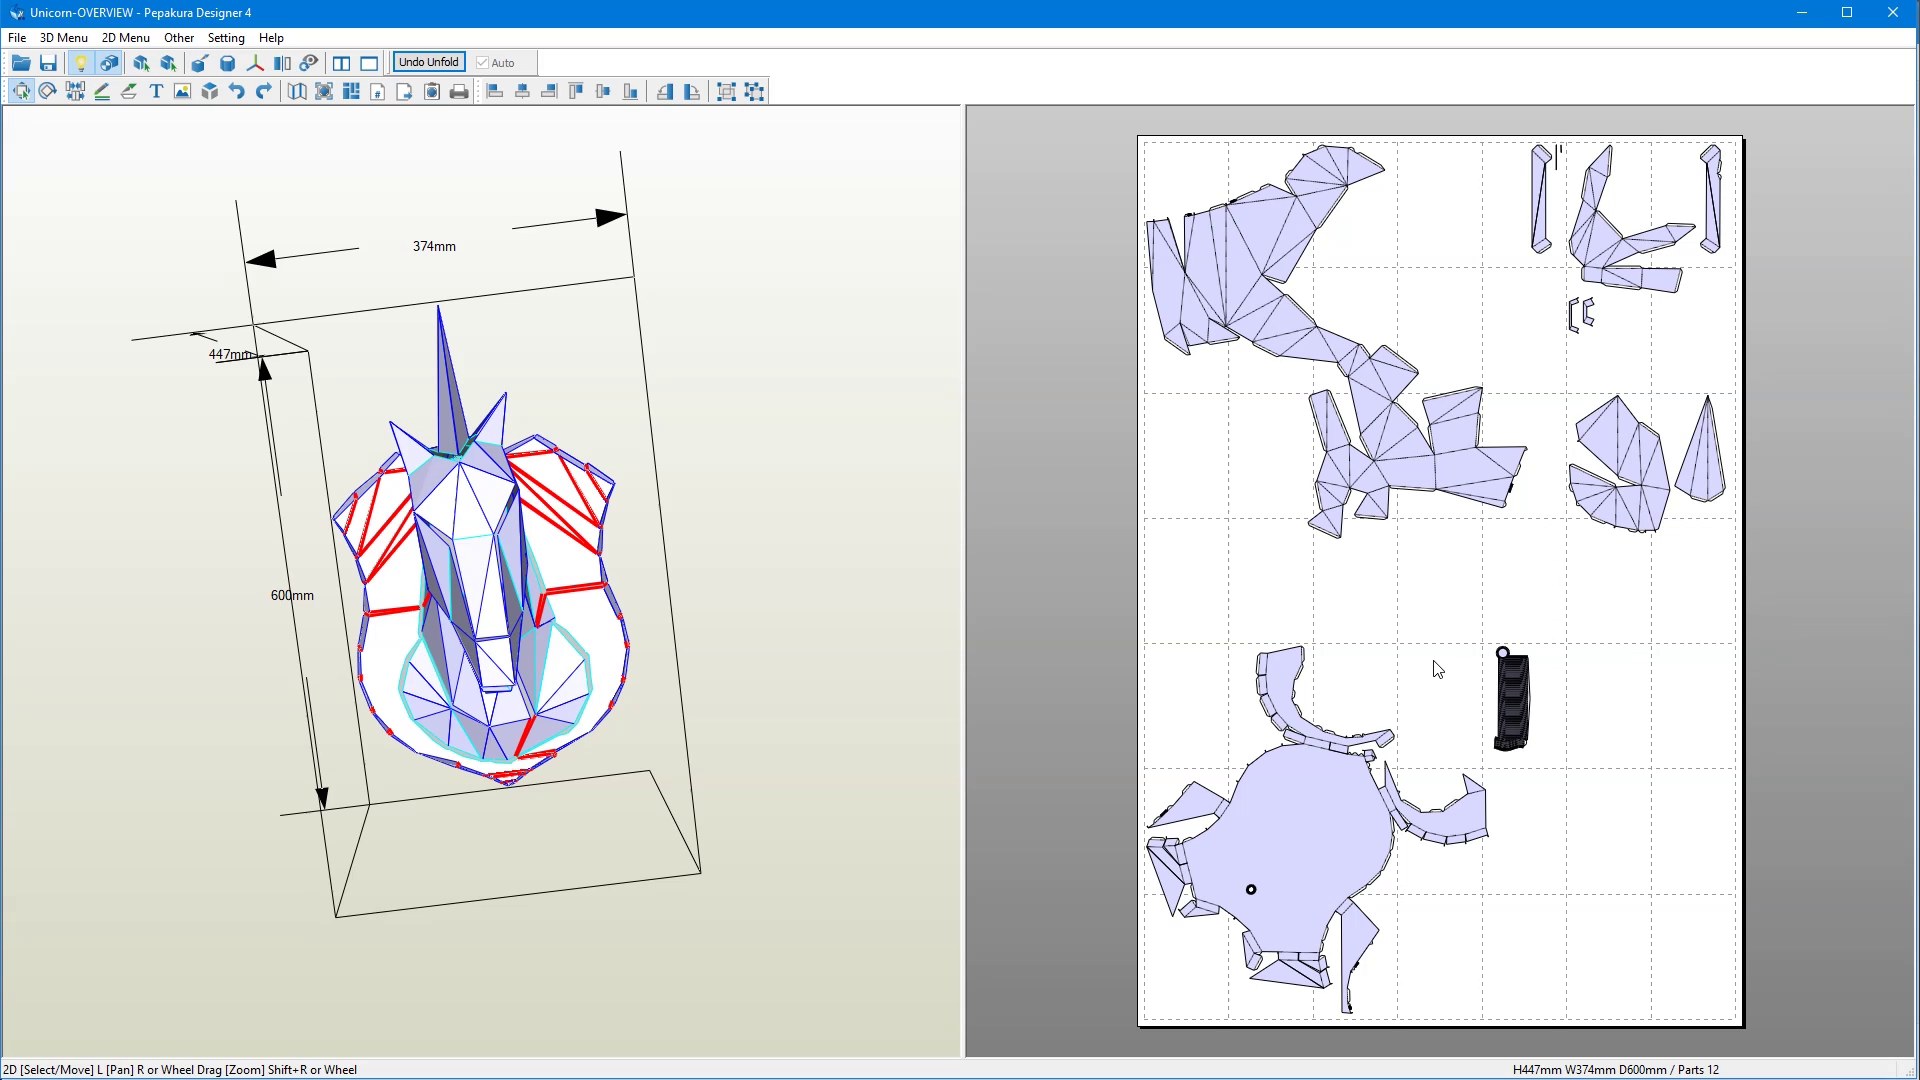
Task: Align selected parts to right
Action: point(549,91)
